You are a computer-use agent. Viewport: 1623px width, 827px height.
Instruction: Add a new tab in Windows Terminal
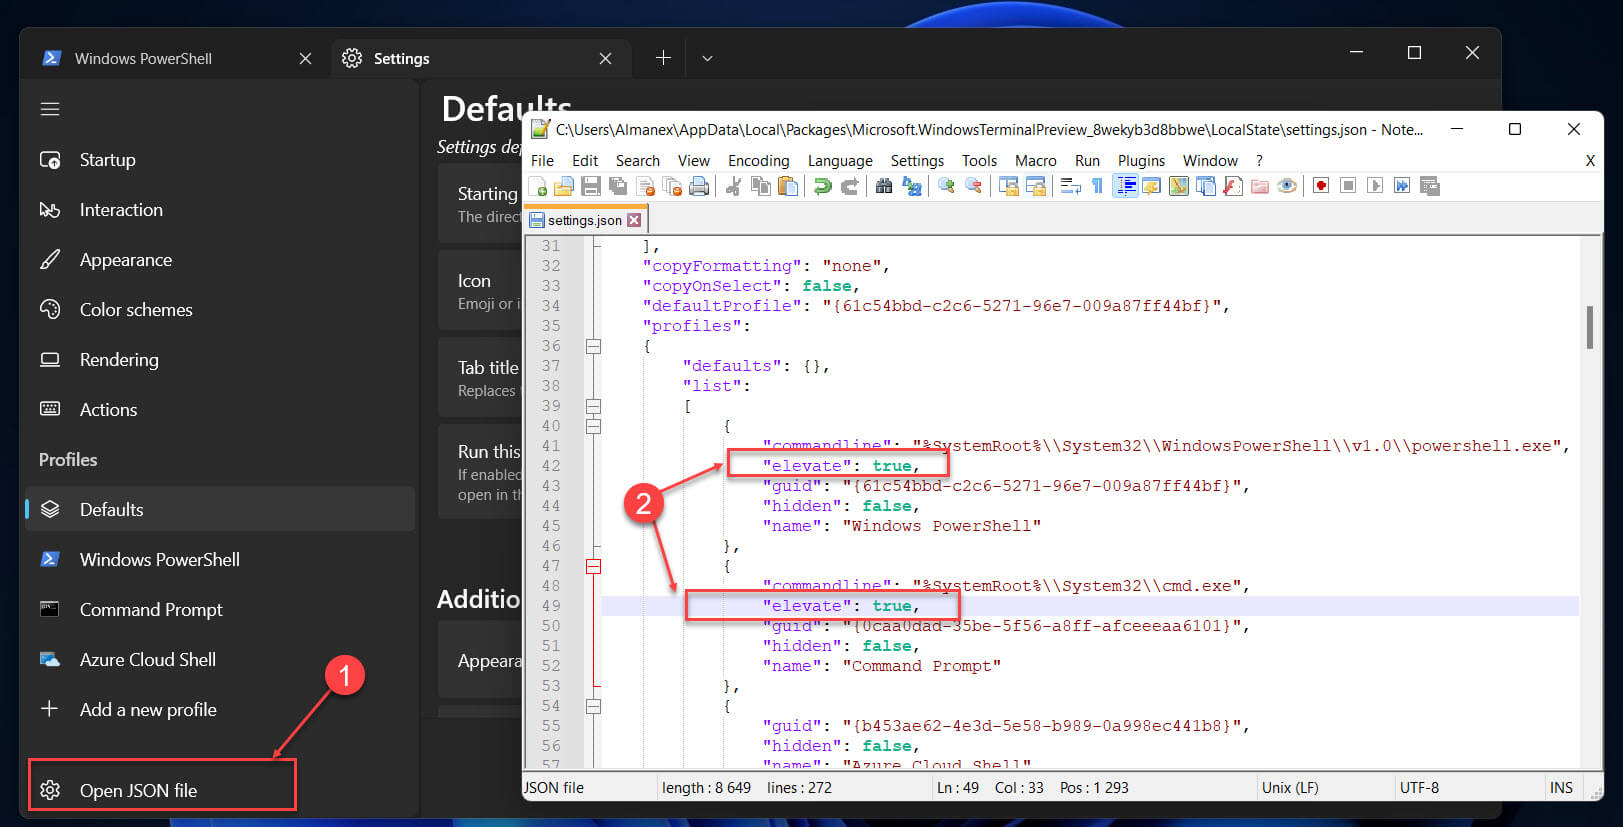coord(663,59)
